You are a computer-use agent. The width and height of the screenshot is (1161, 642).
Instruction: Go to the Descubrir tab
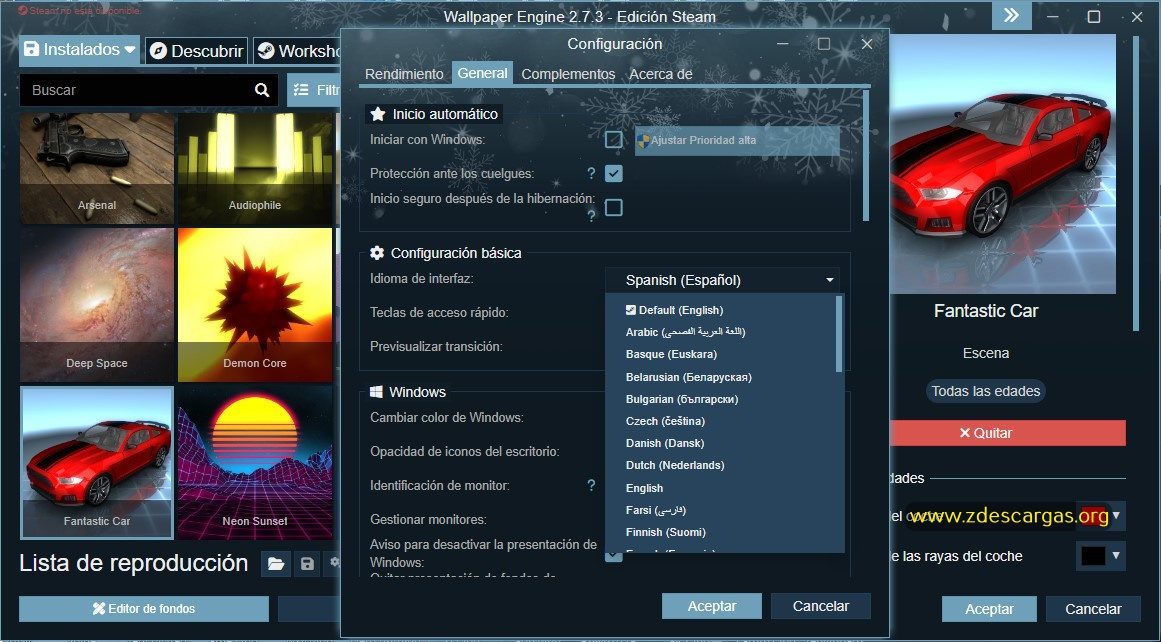196,50
